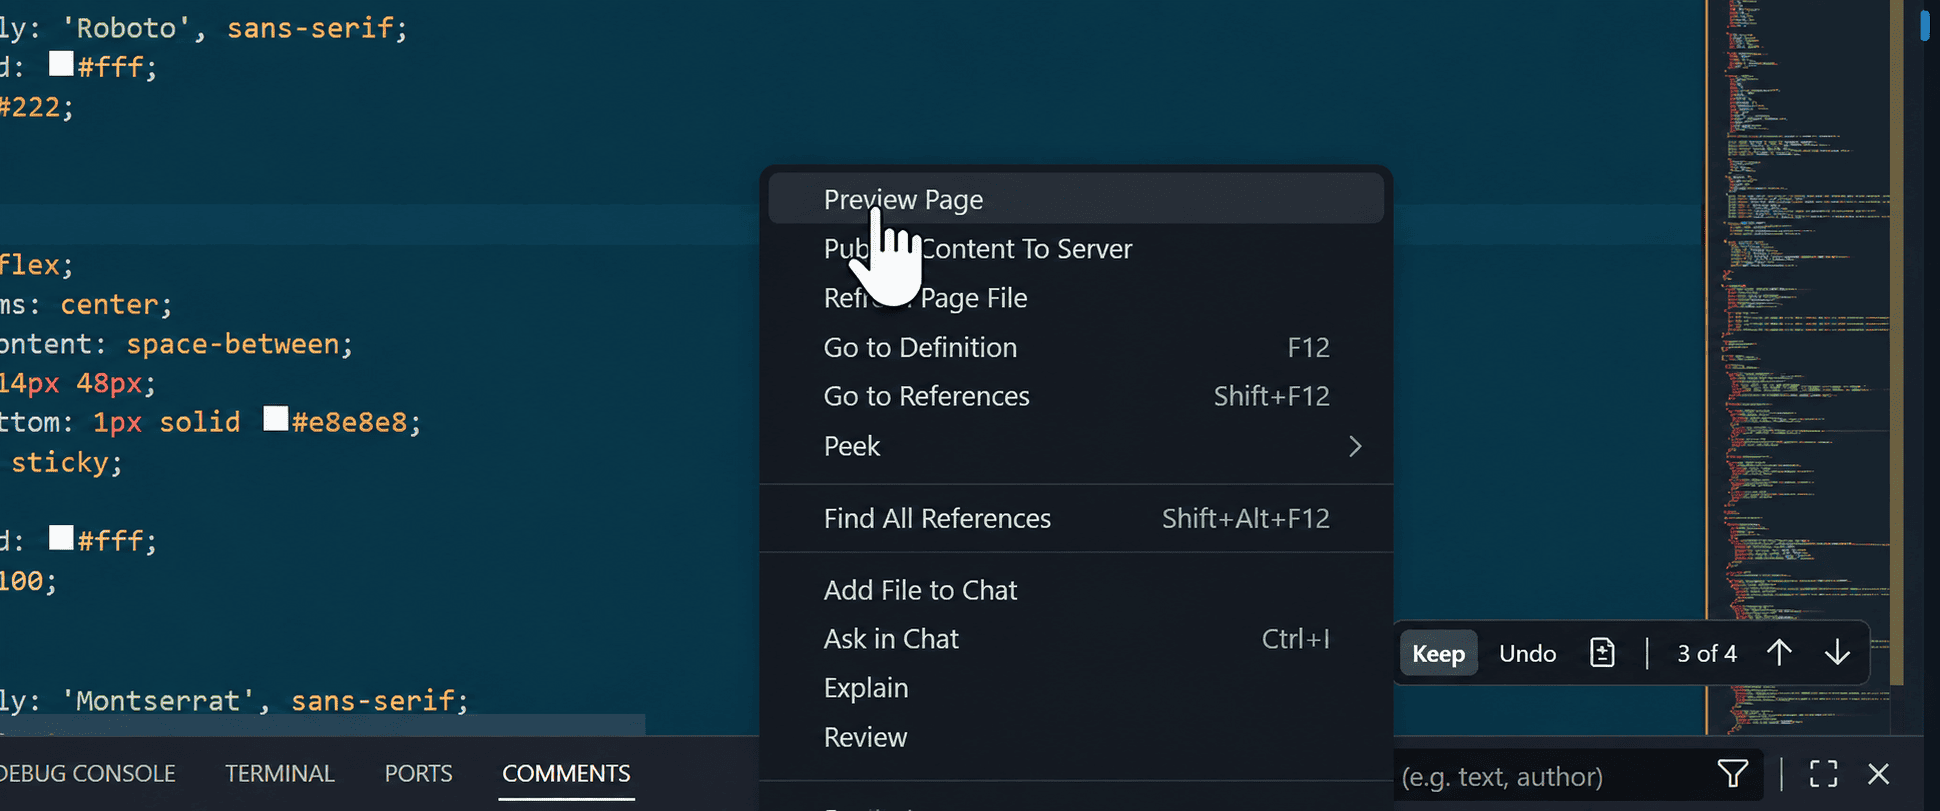Select the Comments tab
The image size is (1940, 811).
pyautogui.click(x=566, y=773)
